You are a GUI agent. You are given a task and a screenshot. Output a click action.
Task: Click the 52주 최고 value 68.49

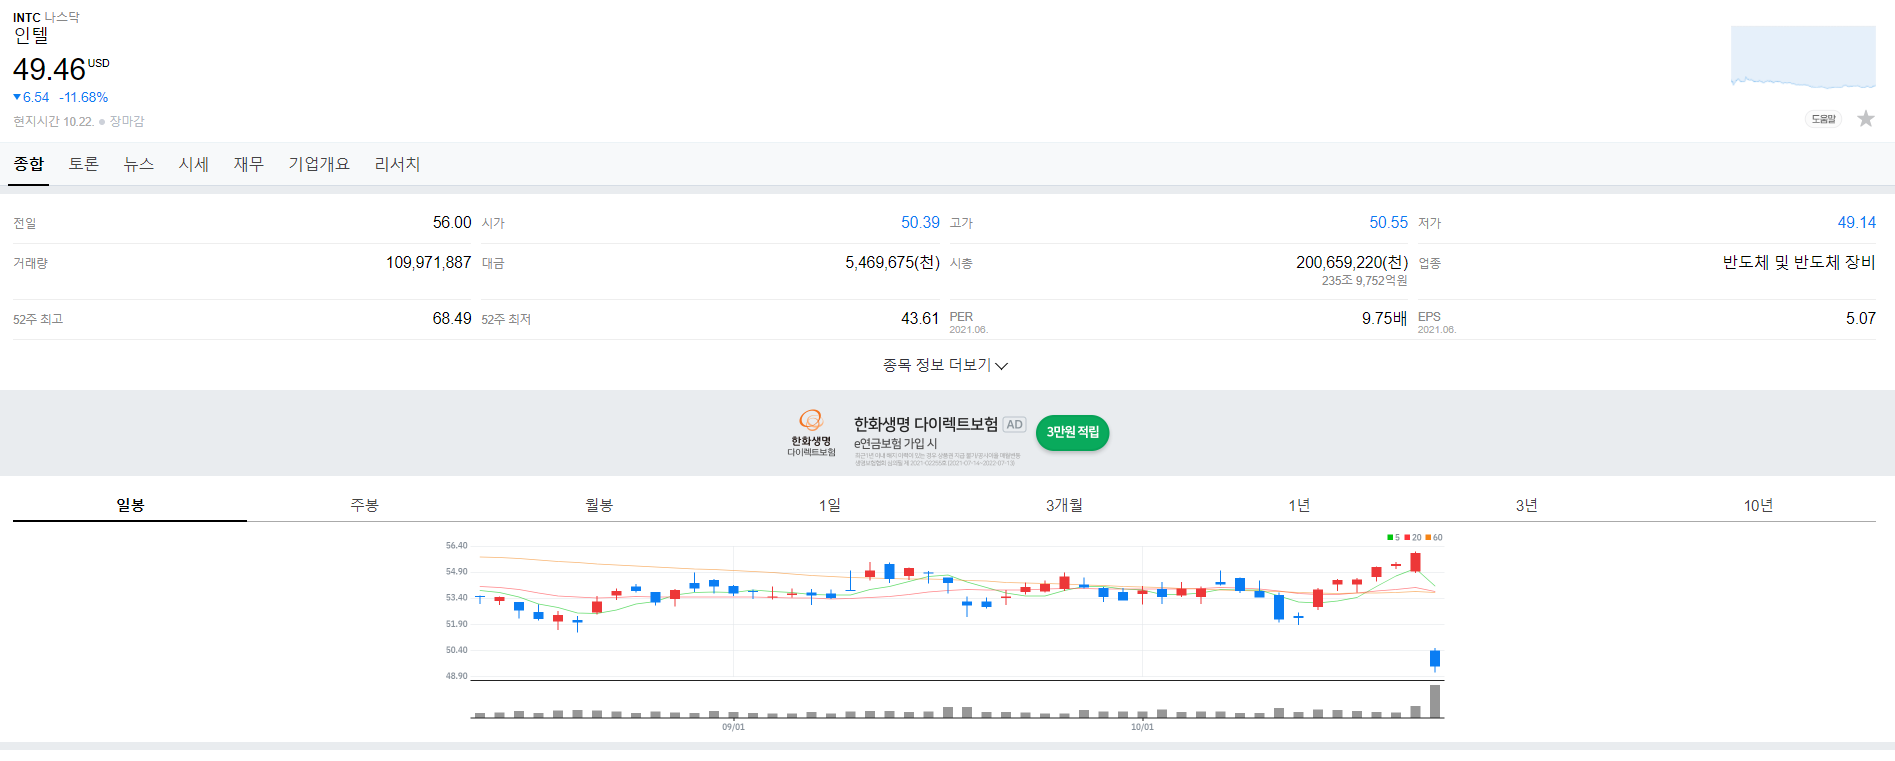tap(452, 318)
